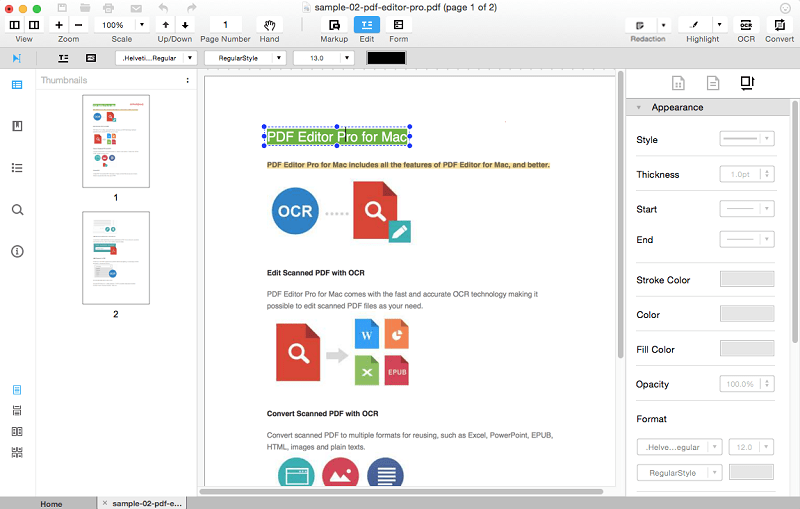Click the Convert toolbar icon

coord(779,25)
